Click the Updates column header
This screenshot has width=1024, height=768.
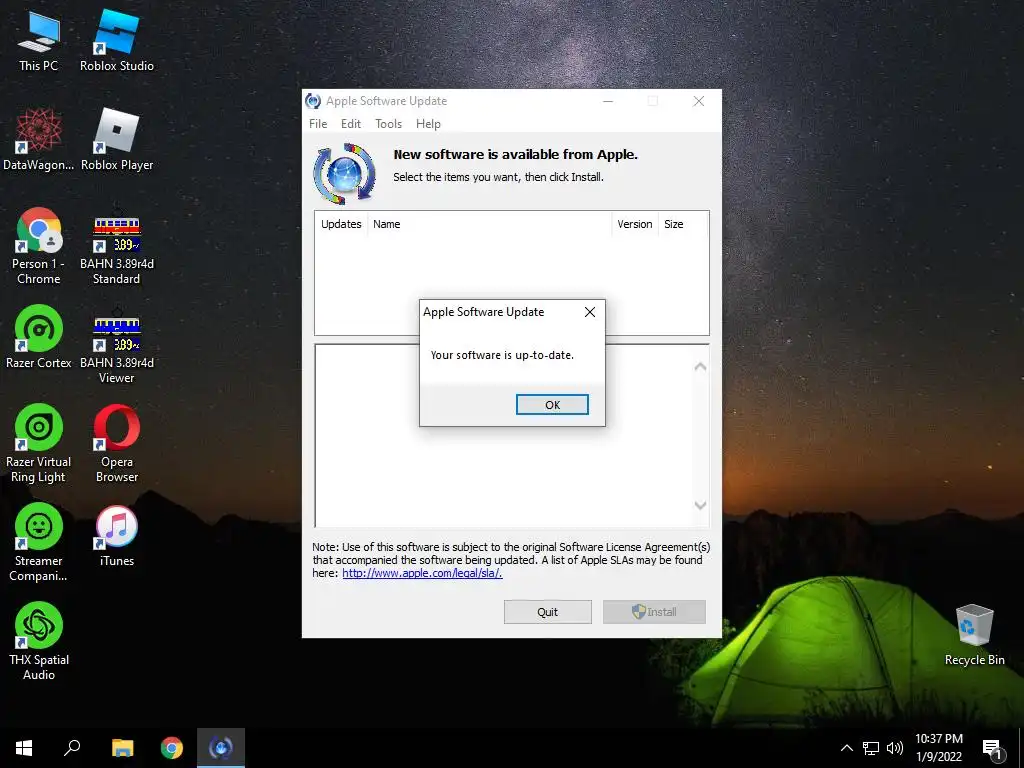pyautogui.click(x=341, y=224)
